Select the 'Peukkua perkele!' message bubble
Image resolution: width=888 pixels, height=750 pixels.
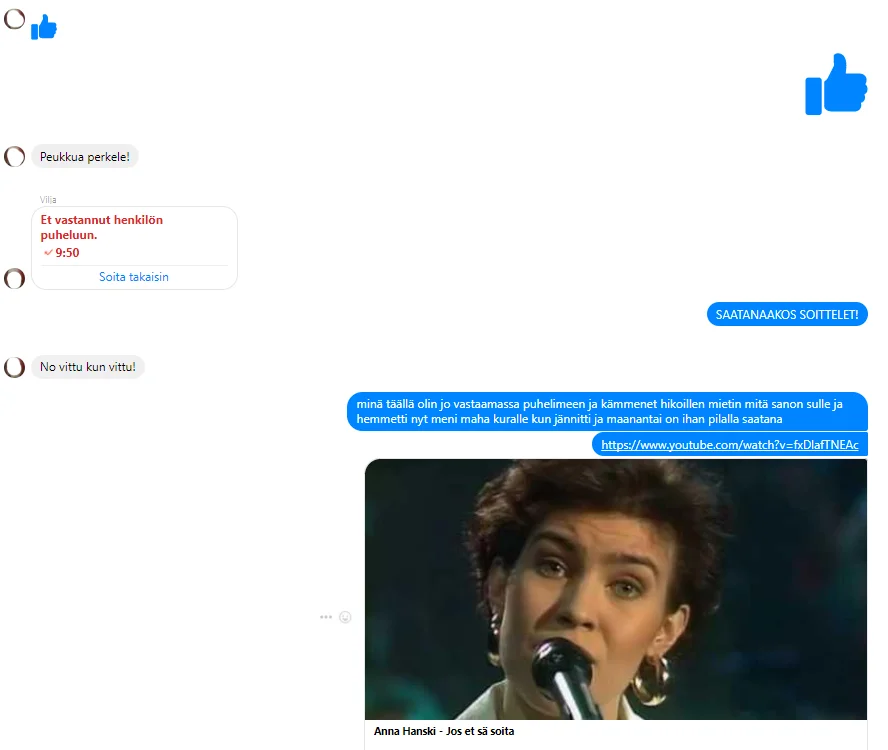coord(85,156)
